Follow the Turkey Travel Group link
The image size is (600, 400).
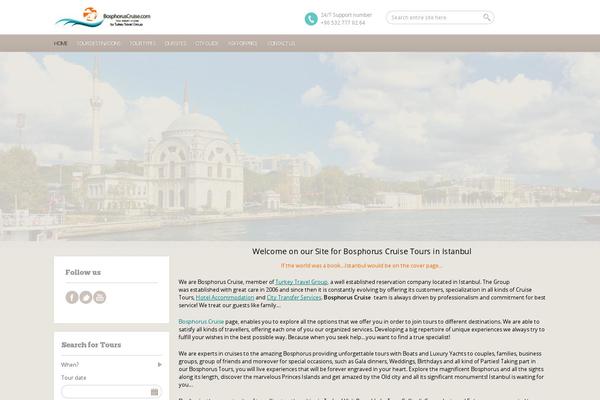302,282
